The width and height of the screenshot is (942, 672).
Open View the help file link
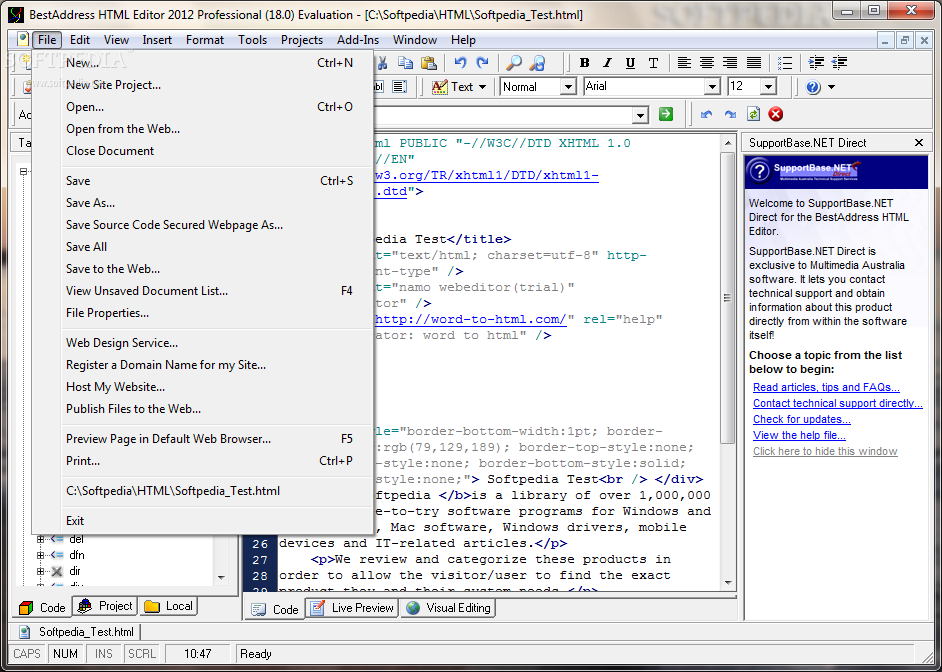(x=799, y=435)
